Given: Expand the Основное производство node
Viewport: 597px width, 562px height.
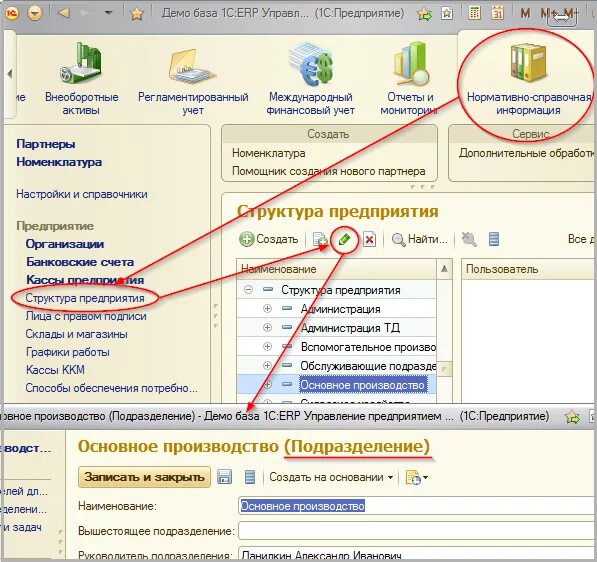Looking at the screenshot, I should 267,385.
